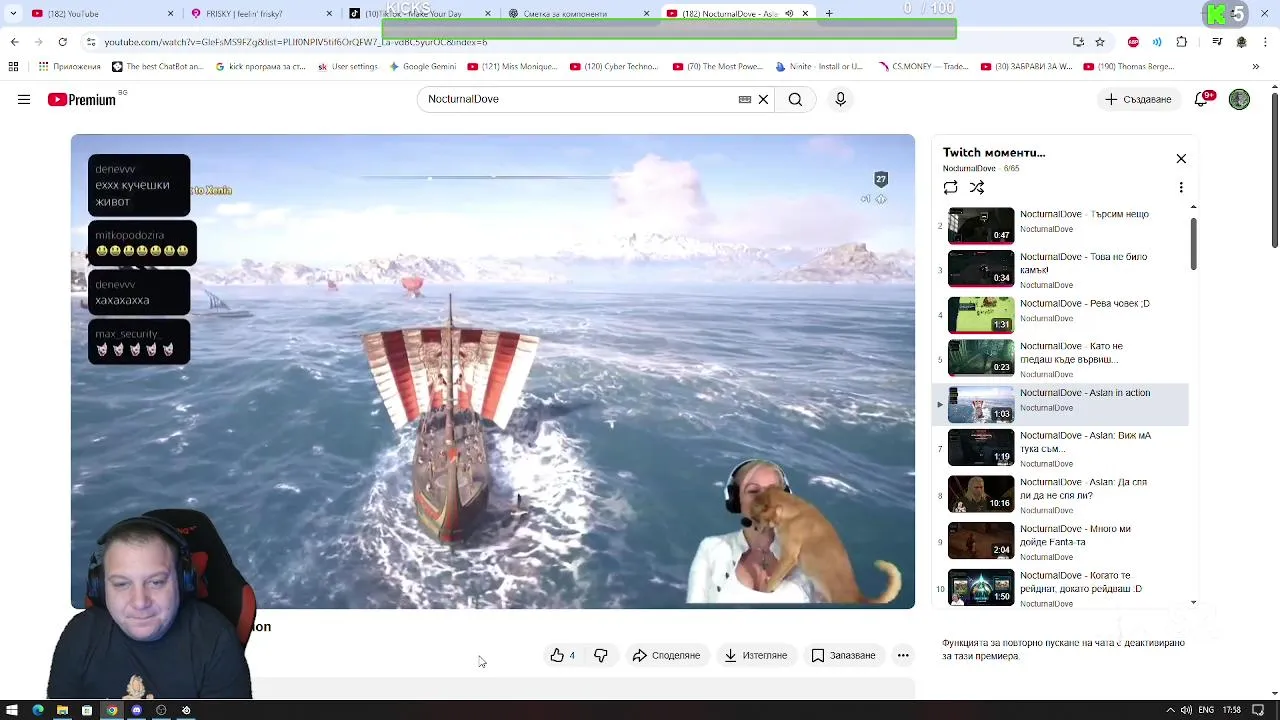Toggle playlist loop
1280x720 pixels.
950,187
